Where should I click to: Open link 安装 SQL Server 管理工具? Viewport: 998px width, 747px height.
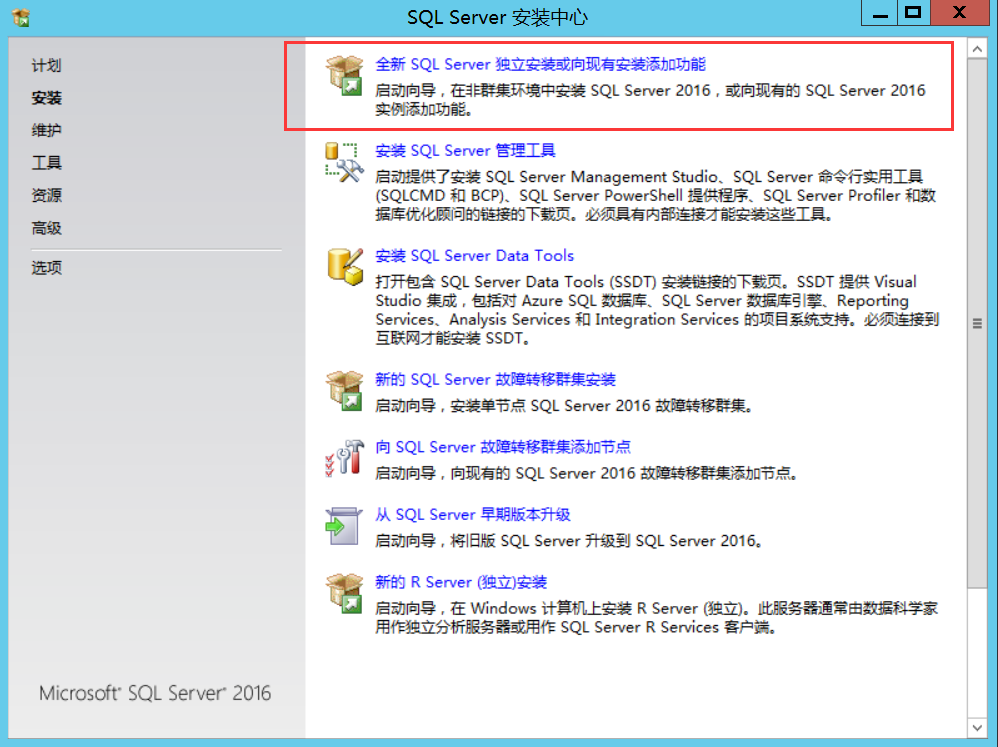pos(465,151)
